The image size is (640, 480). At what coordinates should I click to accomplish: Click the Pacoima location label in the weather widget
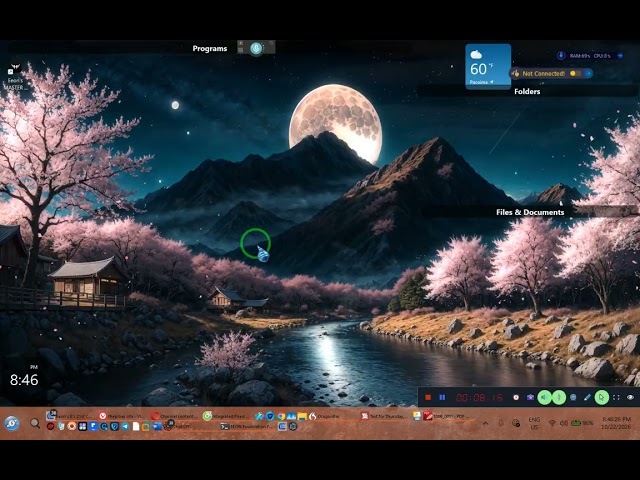coord(478,82)
